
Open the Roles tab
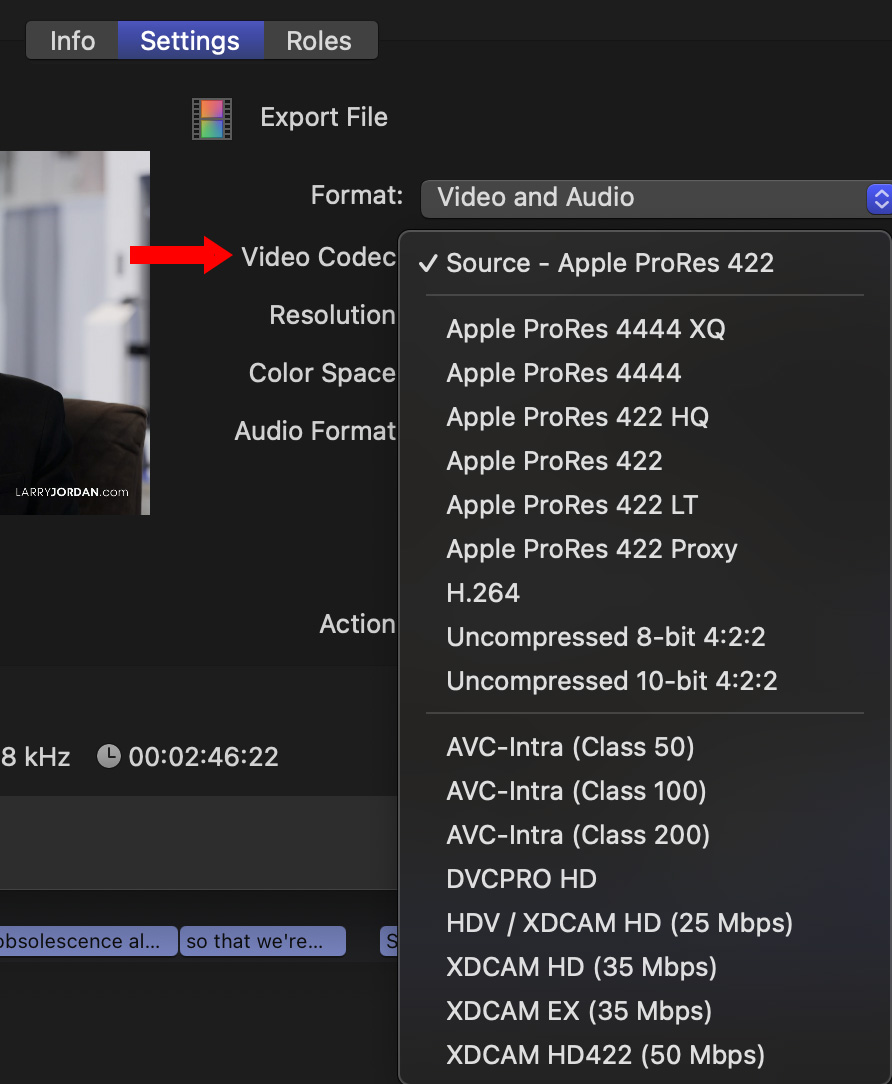319,41
